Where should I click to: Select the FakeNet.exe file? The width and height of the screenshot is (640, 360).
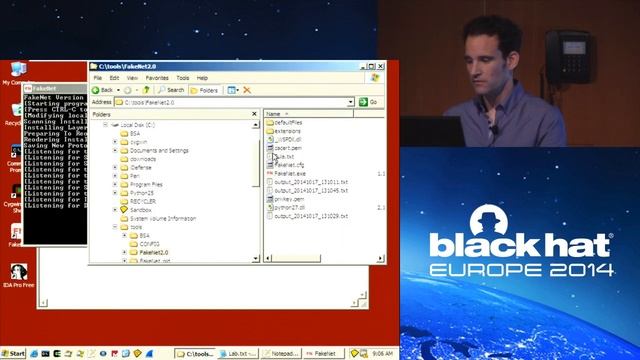[286, 173]
